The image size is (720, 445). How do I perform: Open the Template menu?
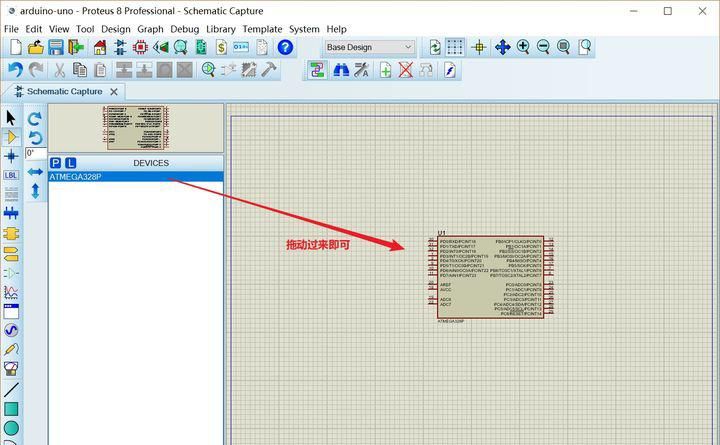point(262,29)
